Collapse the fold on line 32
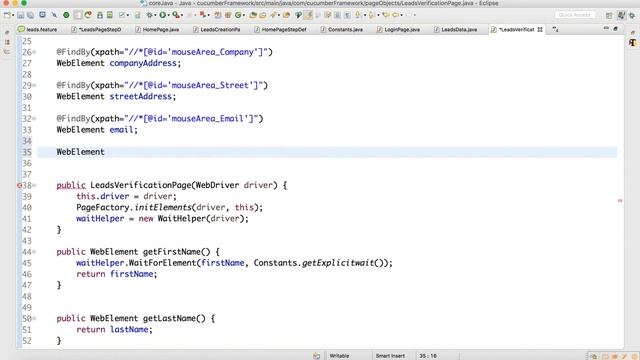This screenshot has height=360, width=640. coord(34,119)
